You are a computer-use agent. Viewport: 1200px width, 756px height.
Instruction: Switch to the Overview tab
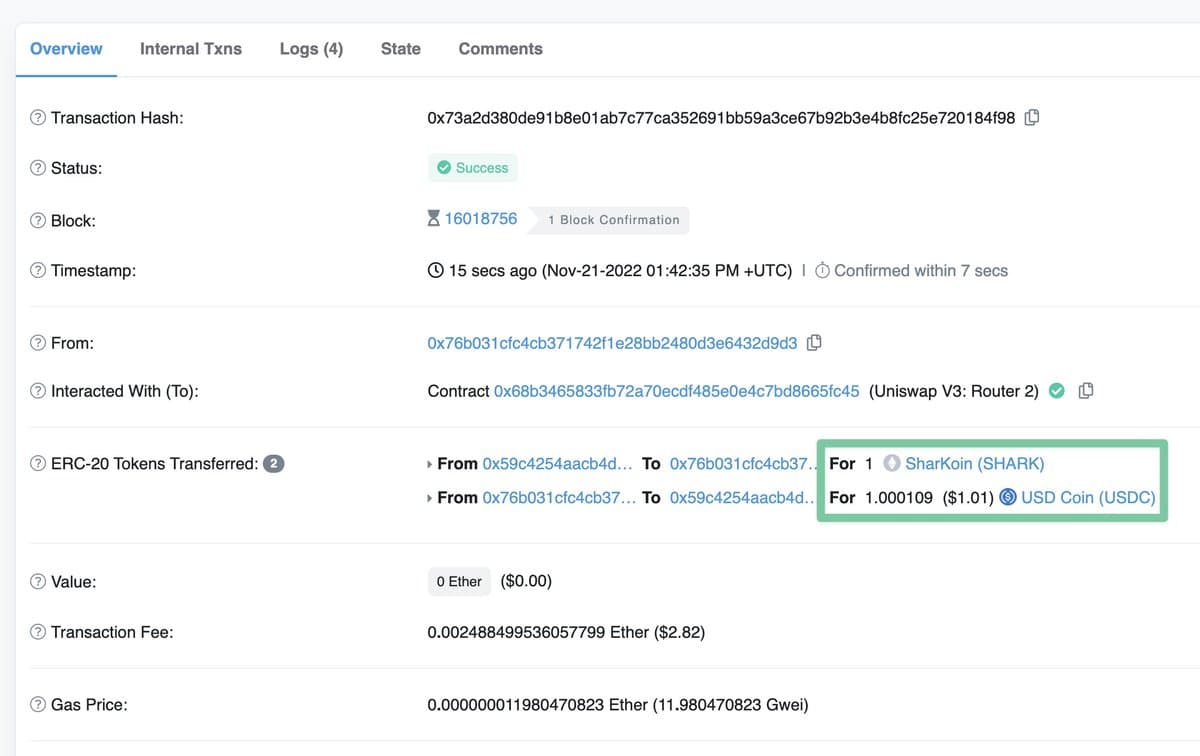click(x=66, y=49)
